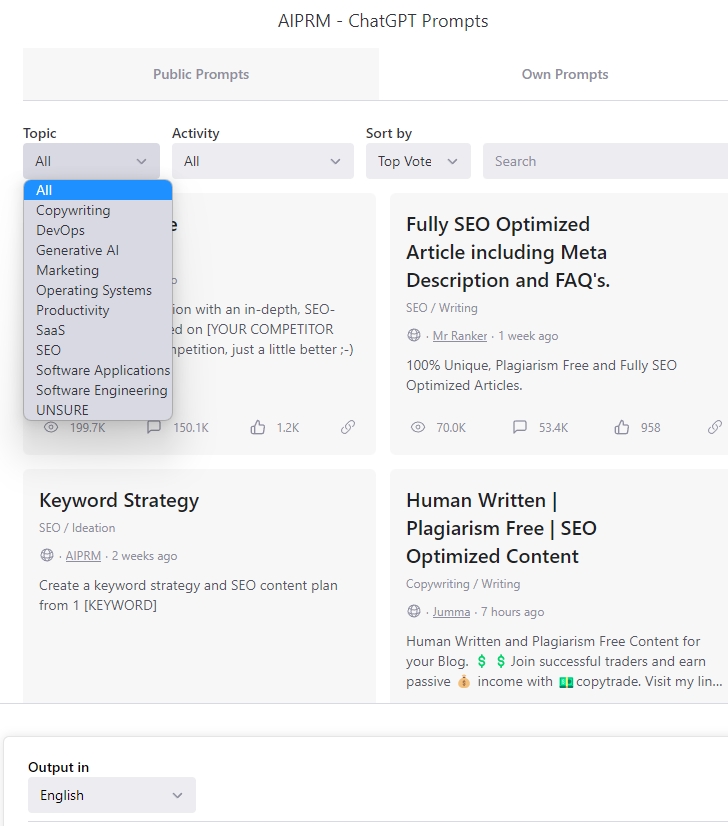Screen dimensions: 728x826
Task: Click globe icon beside Mr Ranker
Action: [414, 335]
